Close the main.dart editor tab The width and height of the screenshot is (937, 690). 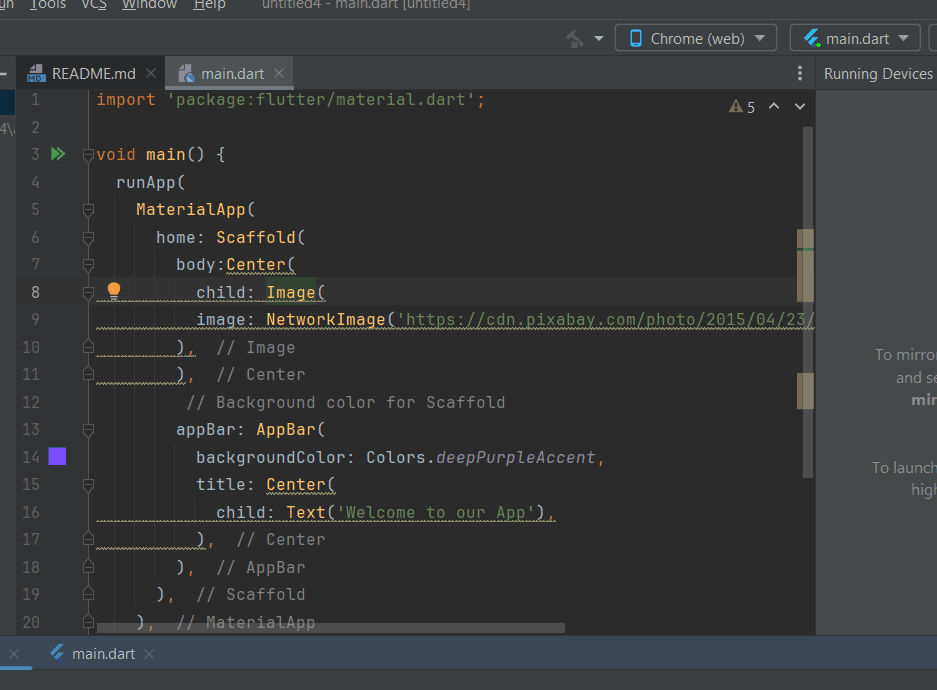(279, 73)
